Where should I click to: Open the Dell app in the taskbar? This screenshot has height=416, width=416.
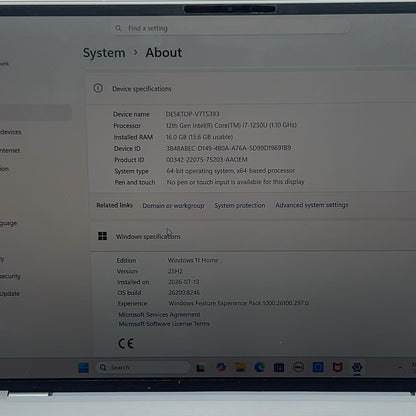click(x=298, y=367)
